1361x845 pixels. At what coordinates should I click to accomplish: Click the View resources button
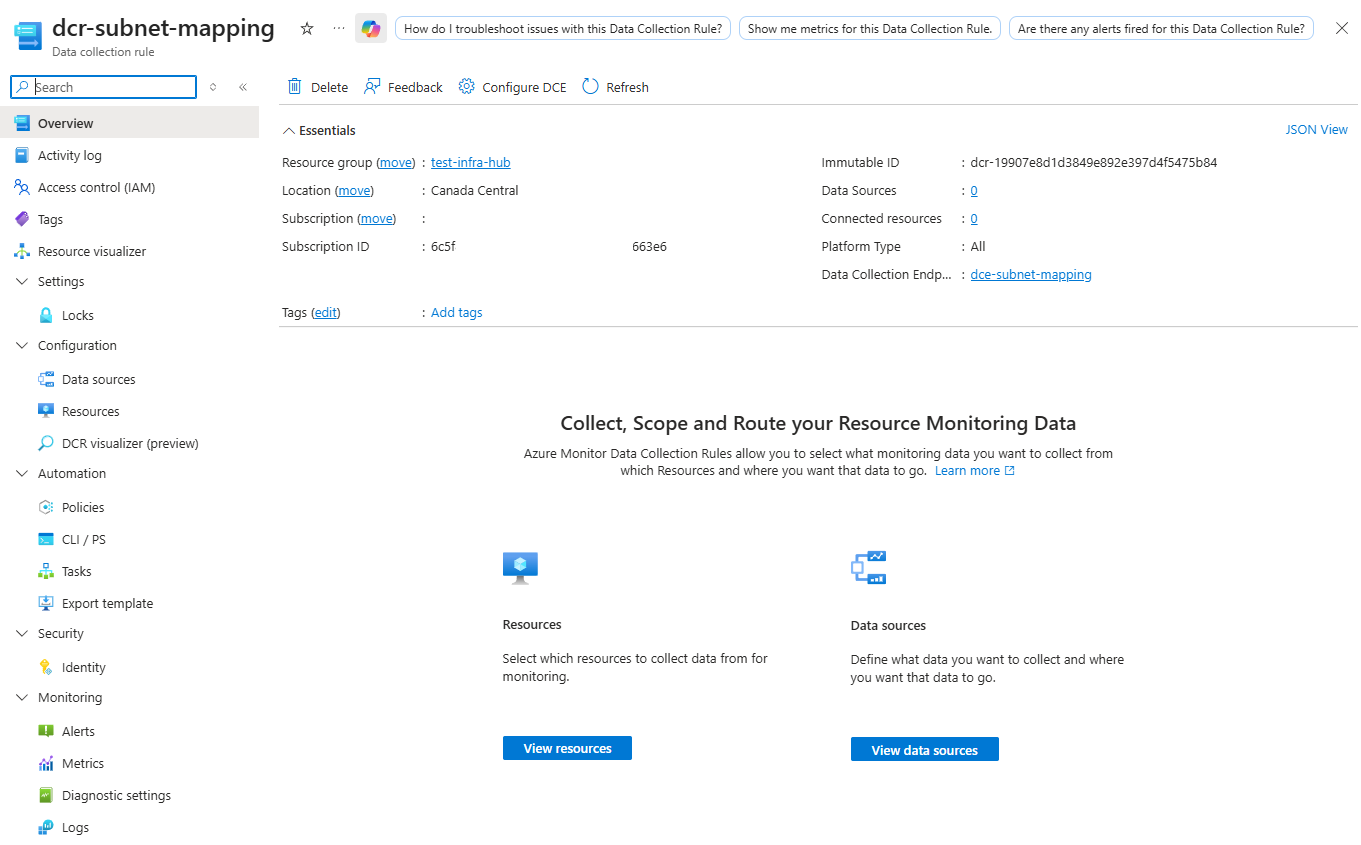click(x=567, y=748)
